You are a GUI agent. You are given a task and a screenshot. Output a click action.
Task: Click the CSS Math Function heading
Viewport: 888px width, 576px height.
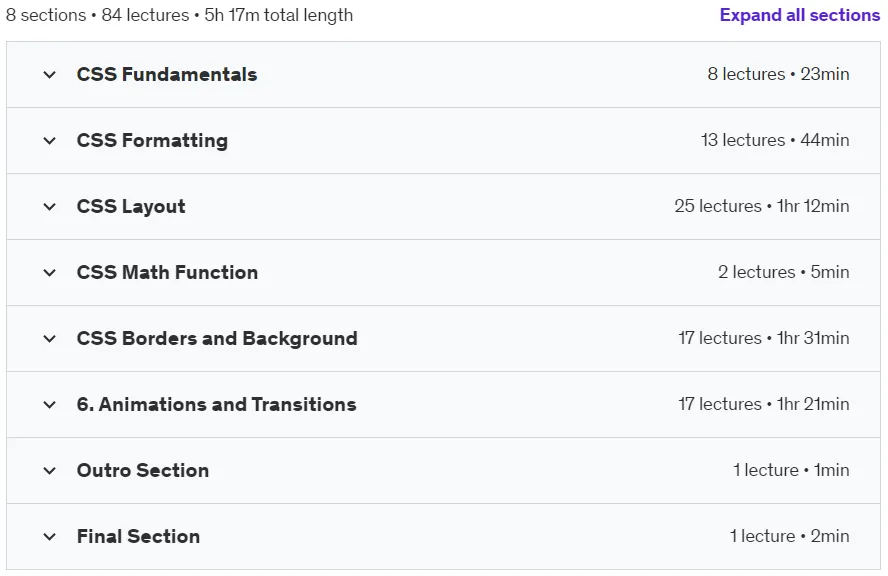[x=168, y=272]
